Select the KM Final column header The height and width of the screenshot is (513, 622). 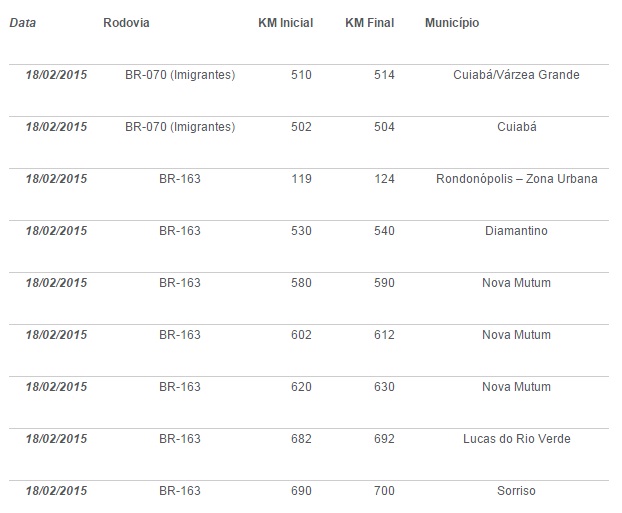coord(369,23)
